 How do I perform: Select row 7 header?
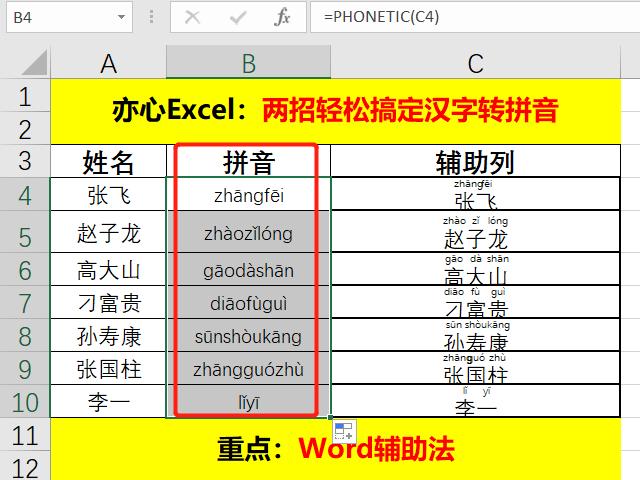(x=25, y=302)
